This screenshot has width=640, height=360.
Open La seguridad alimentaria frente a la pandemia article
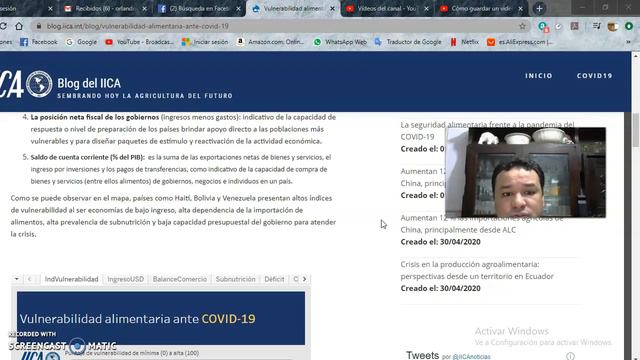tap(487, 131)
